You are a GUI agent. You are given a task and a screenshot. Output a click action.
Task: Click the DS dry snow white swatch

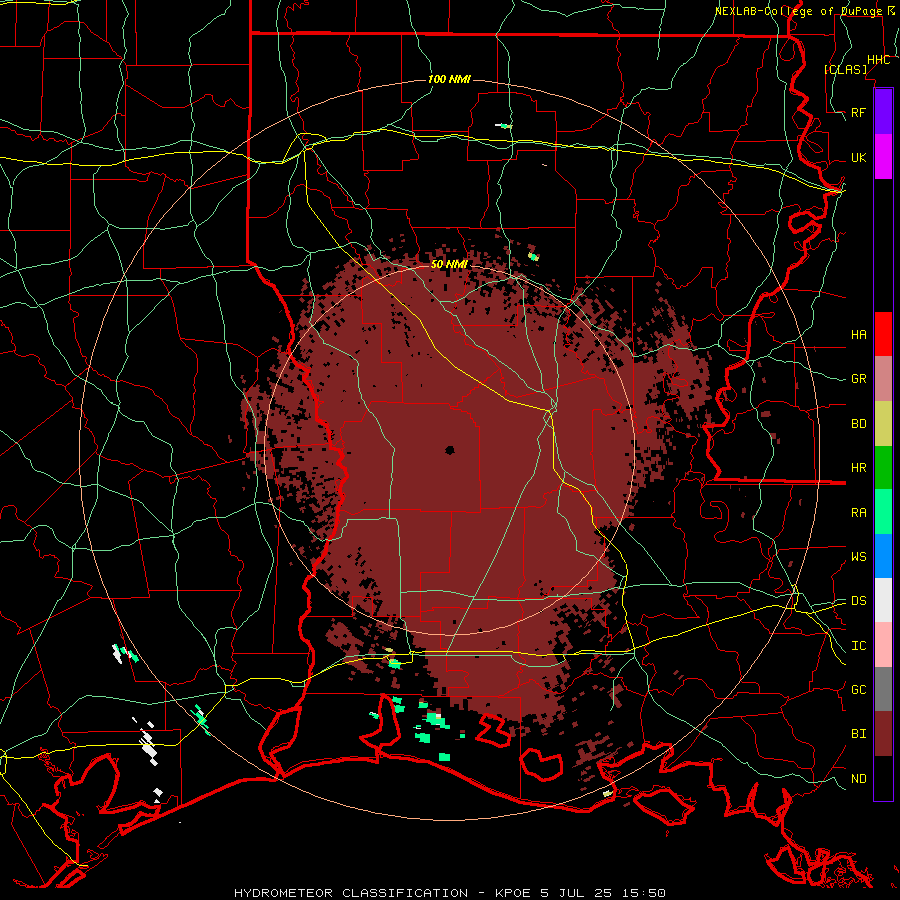pos(883,600)
